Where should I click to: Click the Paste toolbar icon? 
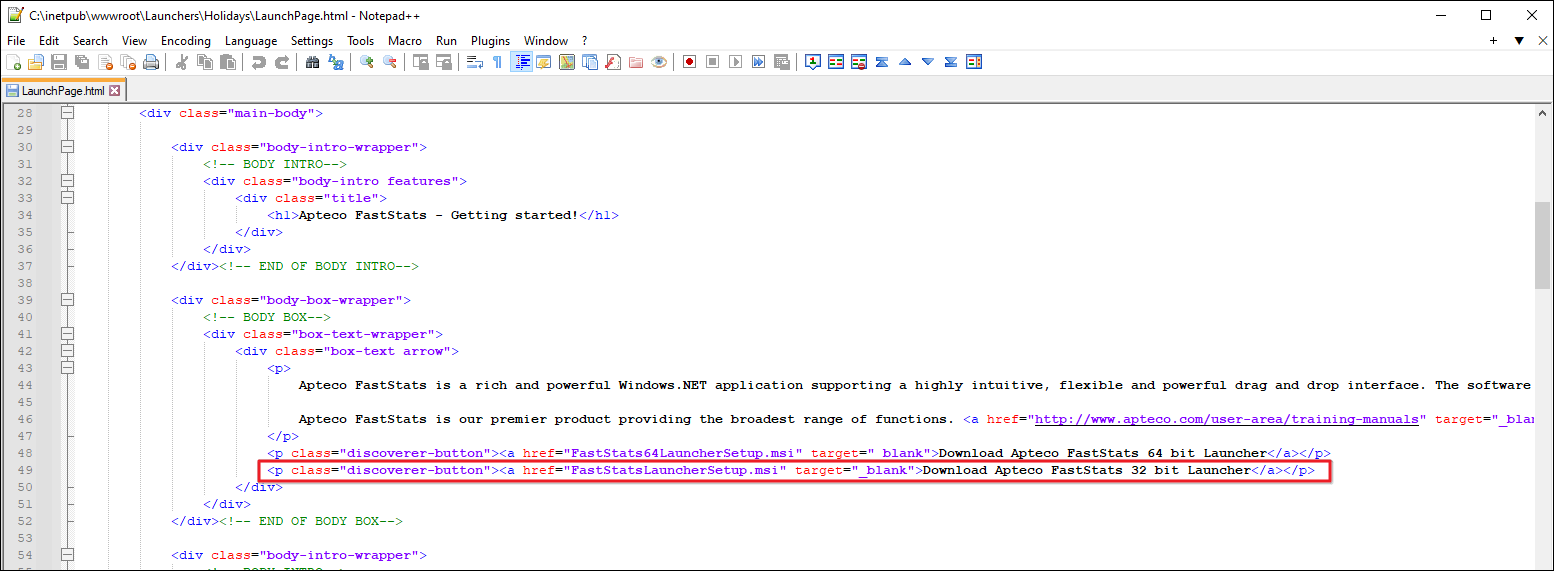pos(228,62)
